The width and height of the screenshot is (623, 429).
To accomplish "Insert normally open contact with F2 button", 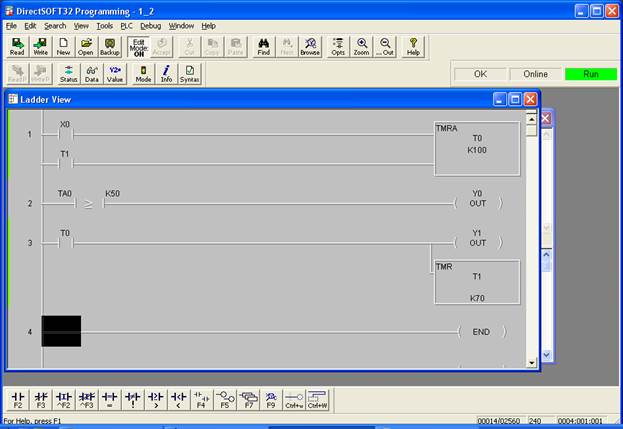I will pyautogui.click(x=18, y=399).
